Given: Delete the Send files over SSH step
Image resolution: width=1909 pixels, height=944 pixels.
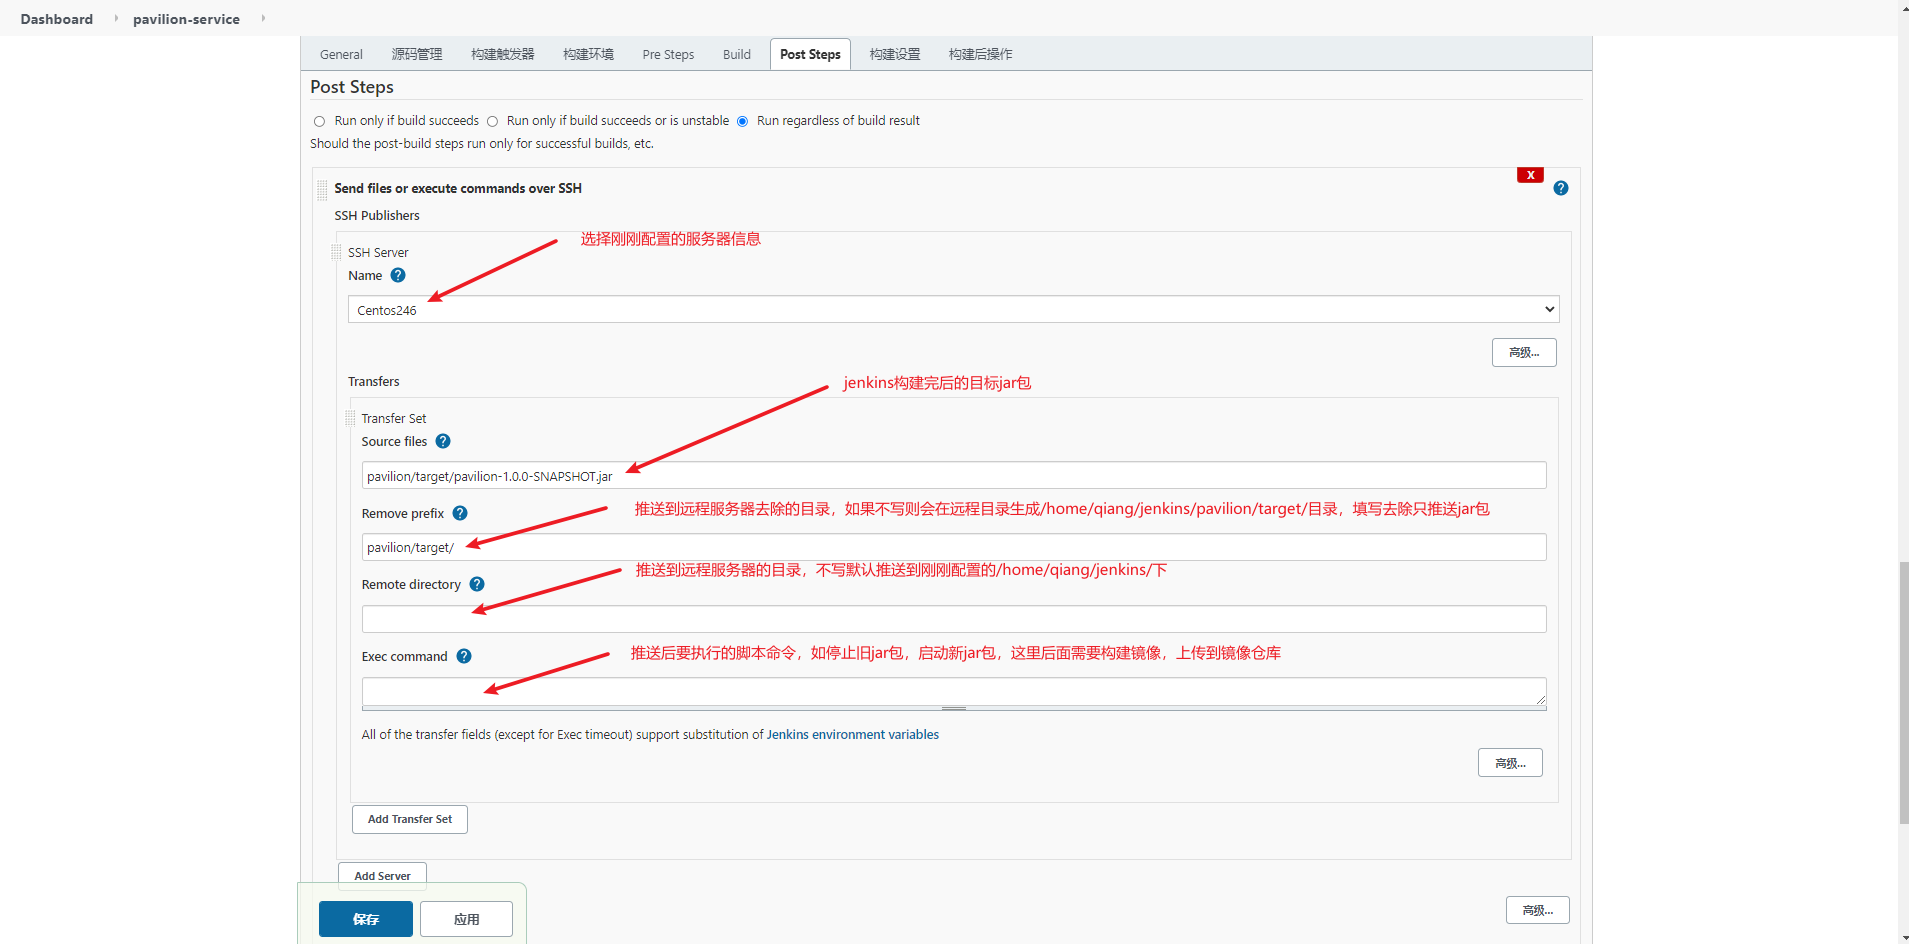Looking at the screenshot, I should coord(1530,175).
